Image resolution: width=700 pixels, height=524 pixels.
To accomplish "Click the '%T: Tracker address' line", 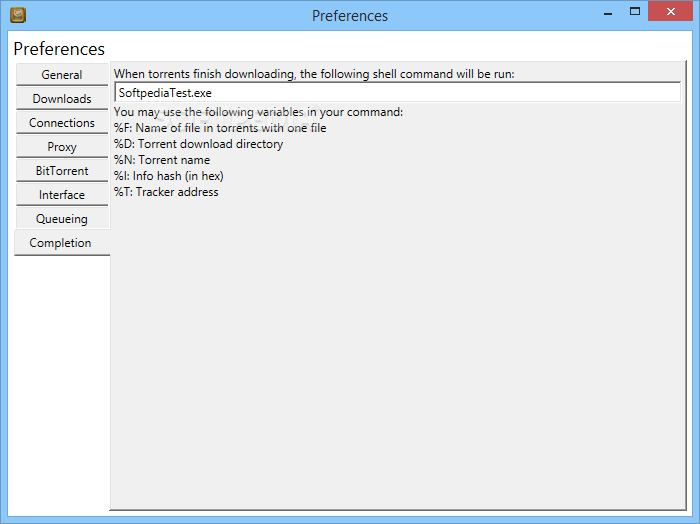I will click(x=166, y=192).
